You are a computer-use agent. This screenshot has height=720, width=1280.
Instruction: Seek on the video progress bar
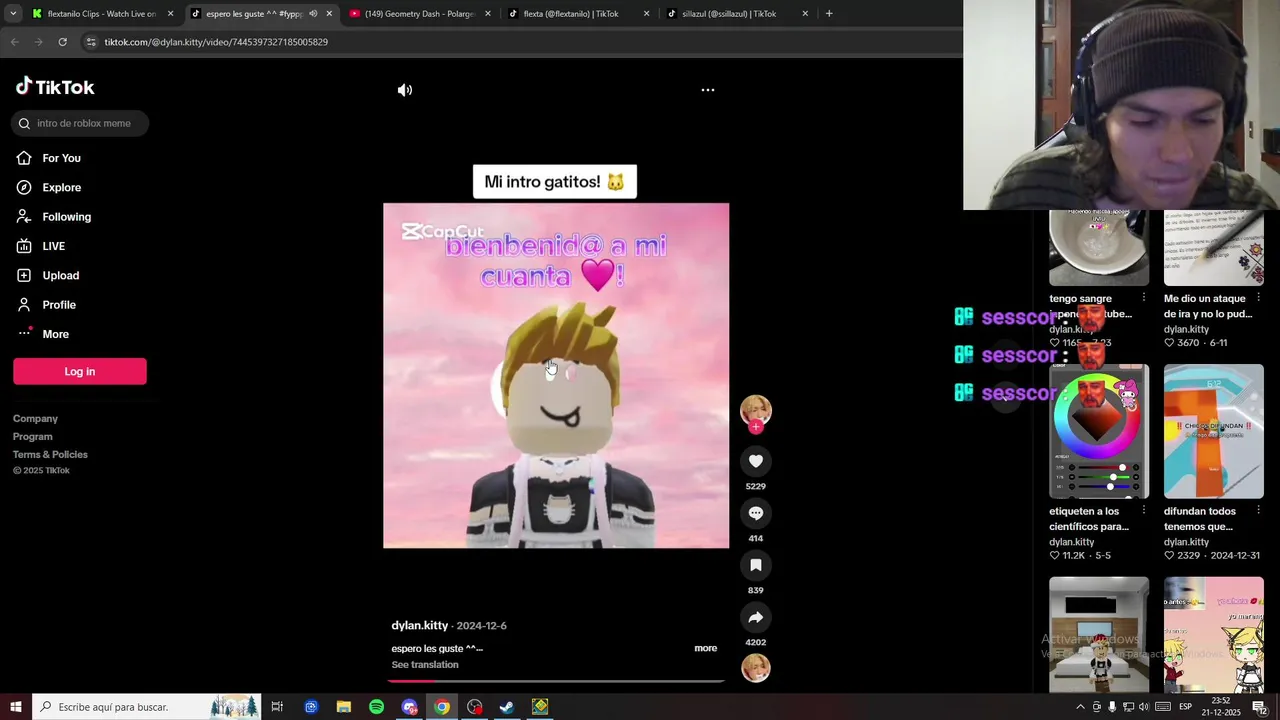(556, 681)
